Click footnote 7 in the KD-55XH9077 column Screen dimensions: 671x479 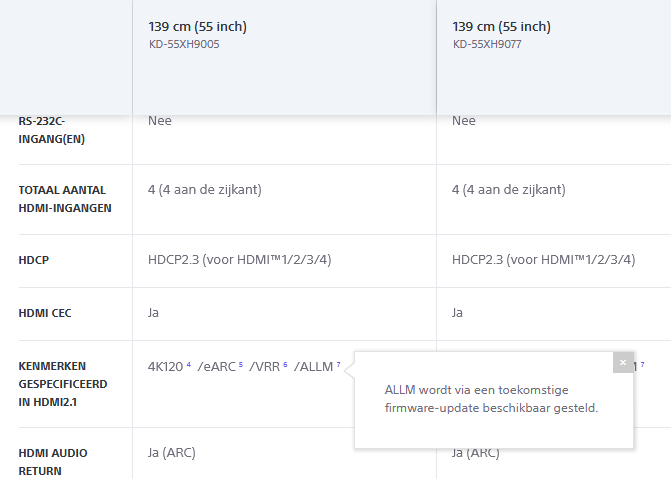pos(642,365)
